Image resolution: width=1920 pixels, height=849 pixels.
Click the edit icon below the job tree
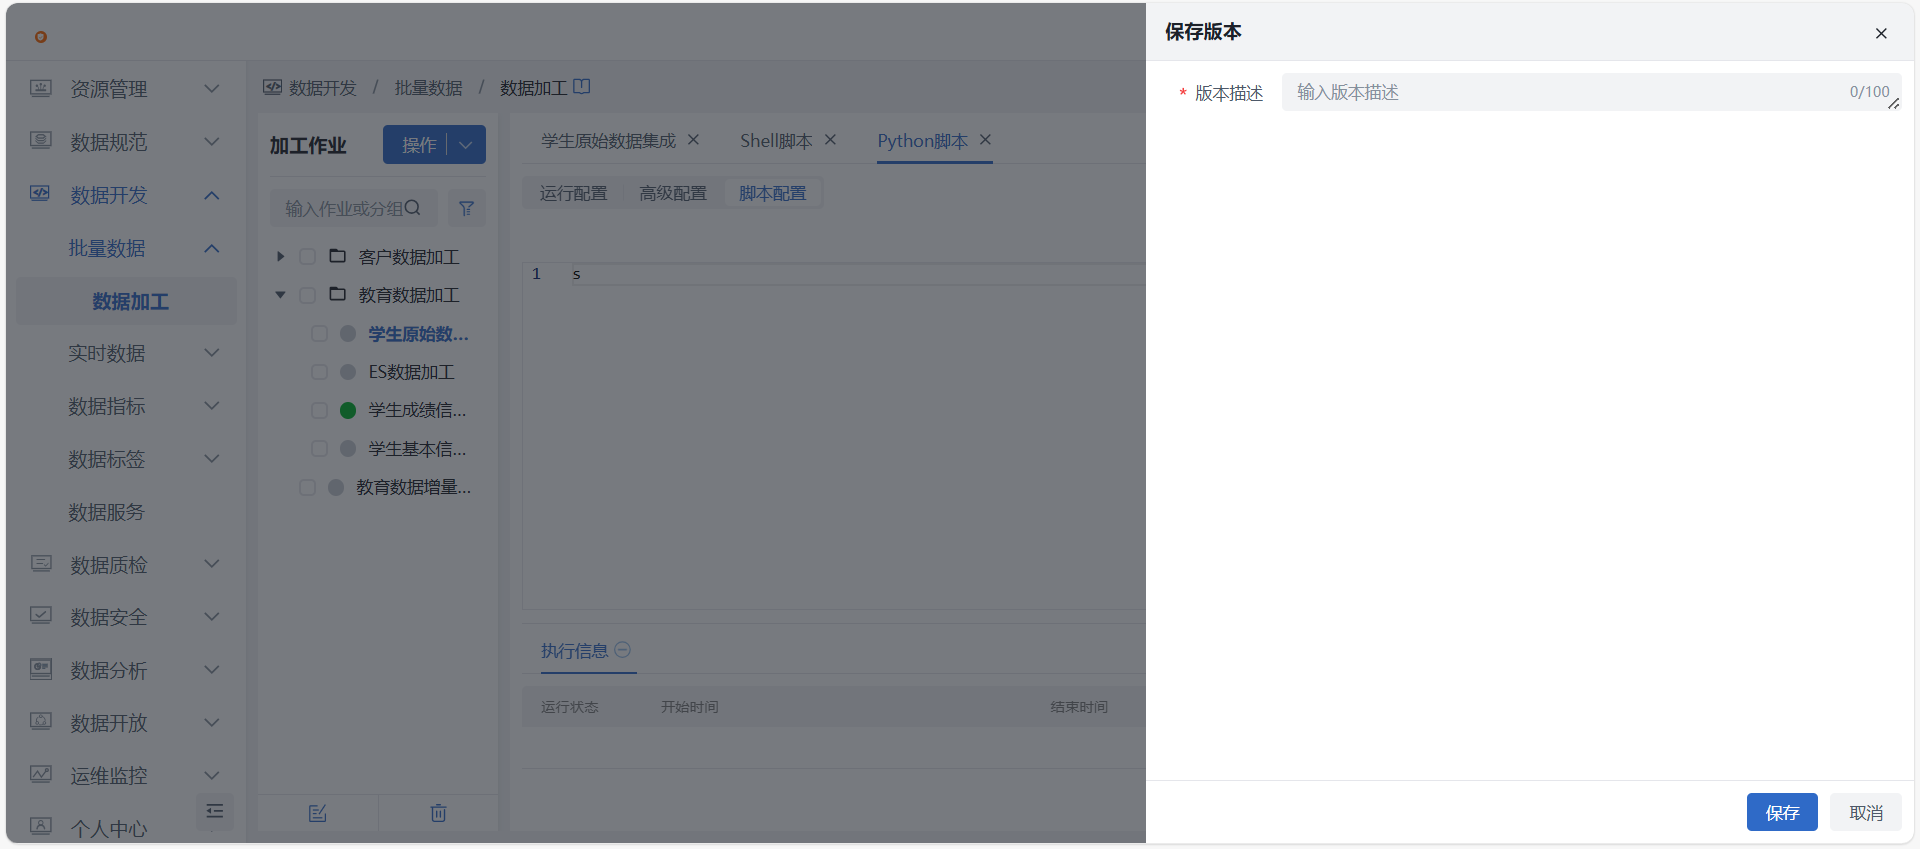(318, 813)
